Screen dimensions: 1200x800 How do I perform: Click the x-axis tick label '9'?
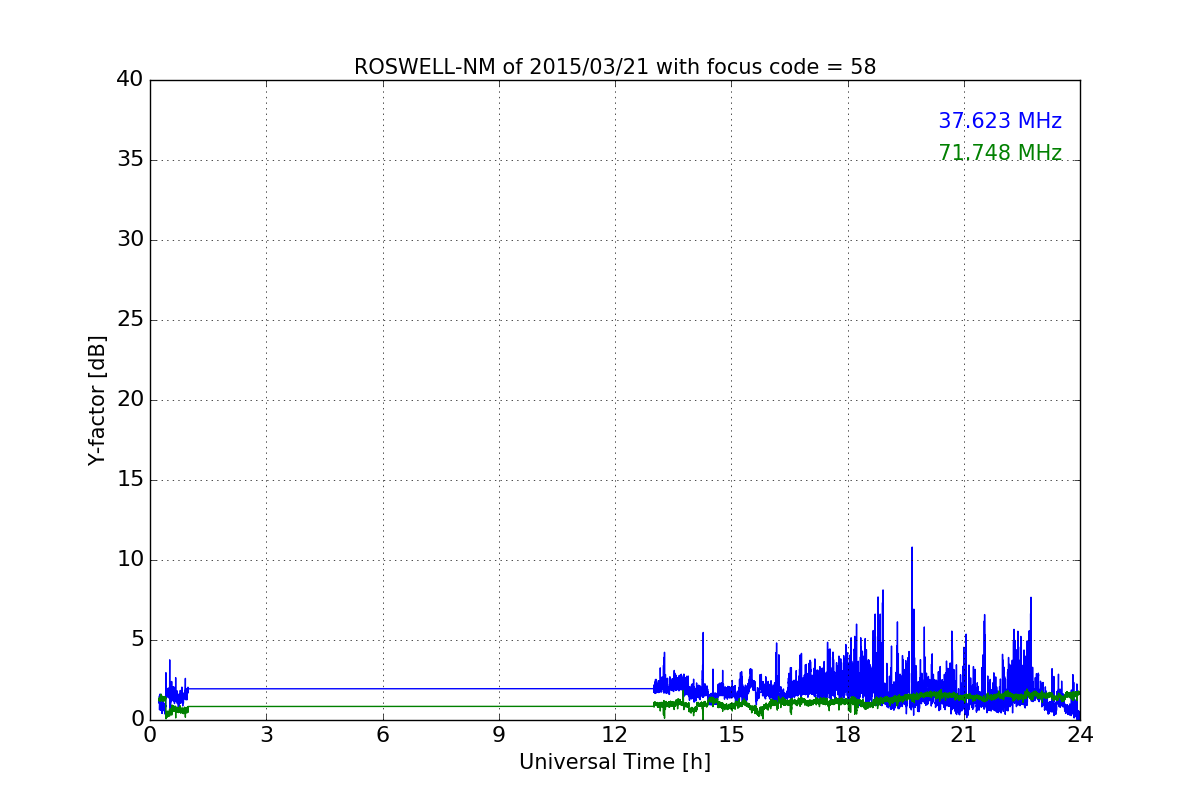coord(499,735)
